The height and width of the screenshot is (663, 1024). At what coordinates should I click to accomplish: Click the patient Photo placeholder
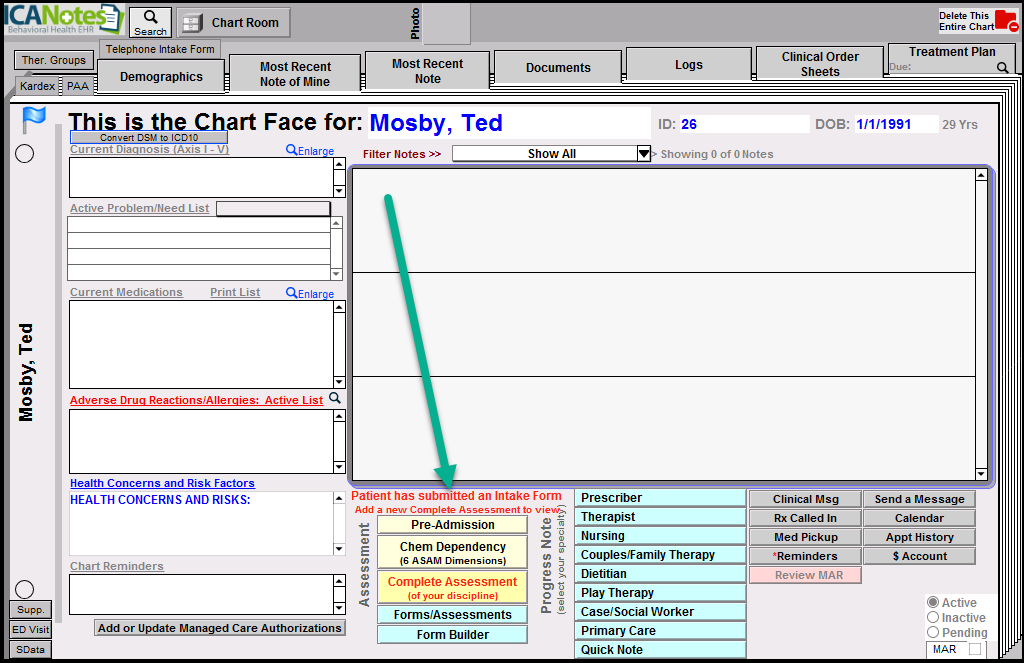[x=446, y=23]
